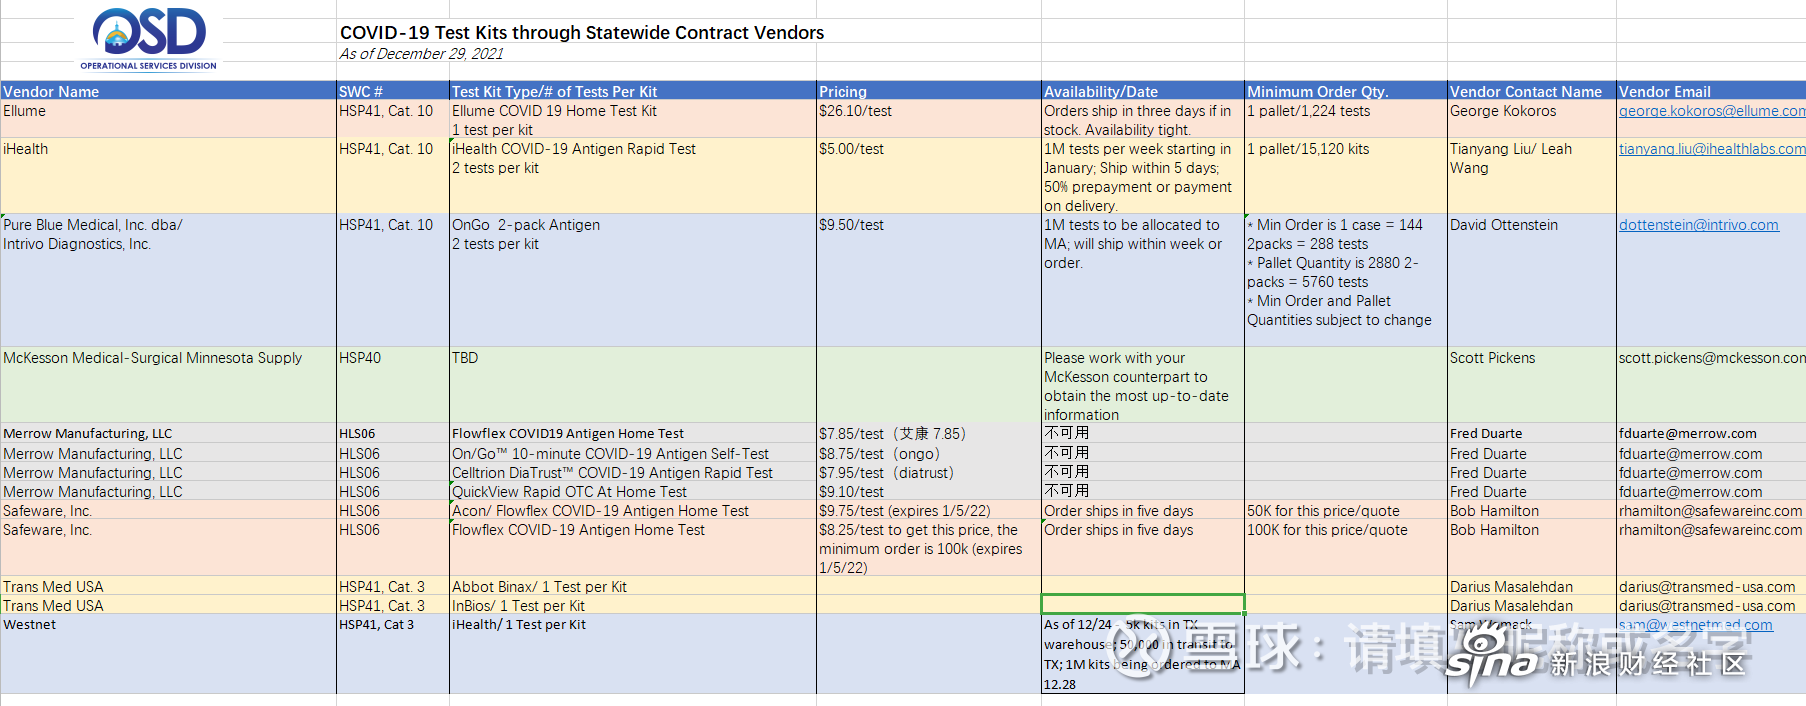The image size is (1806, 706).
Task: Click the 'Pricing' header cell
Action: point(929,91)
